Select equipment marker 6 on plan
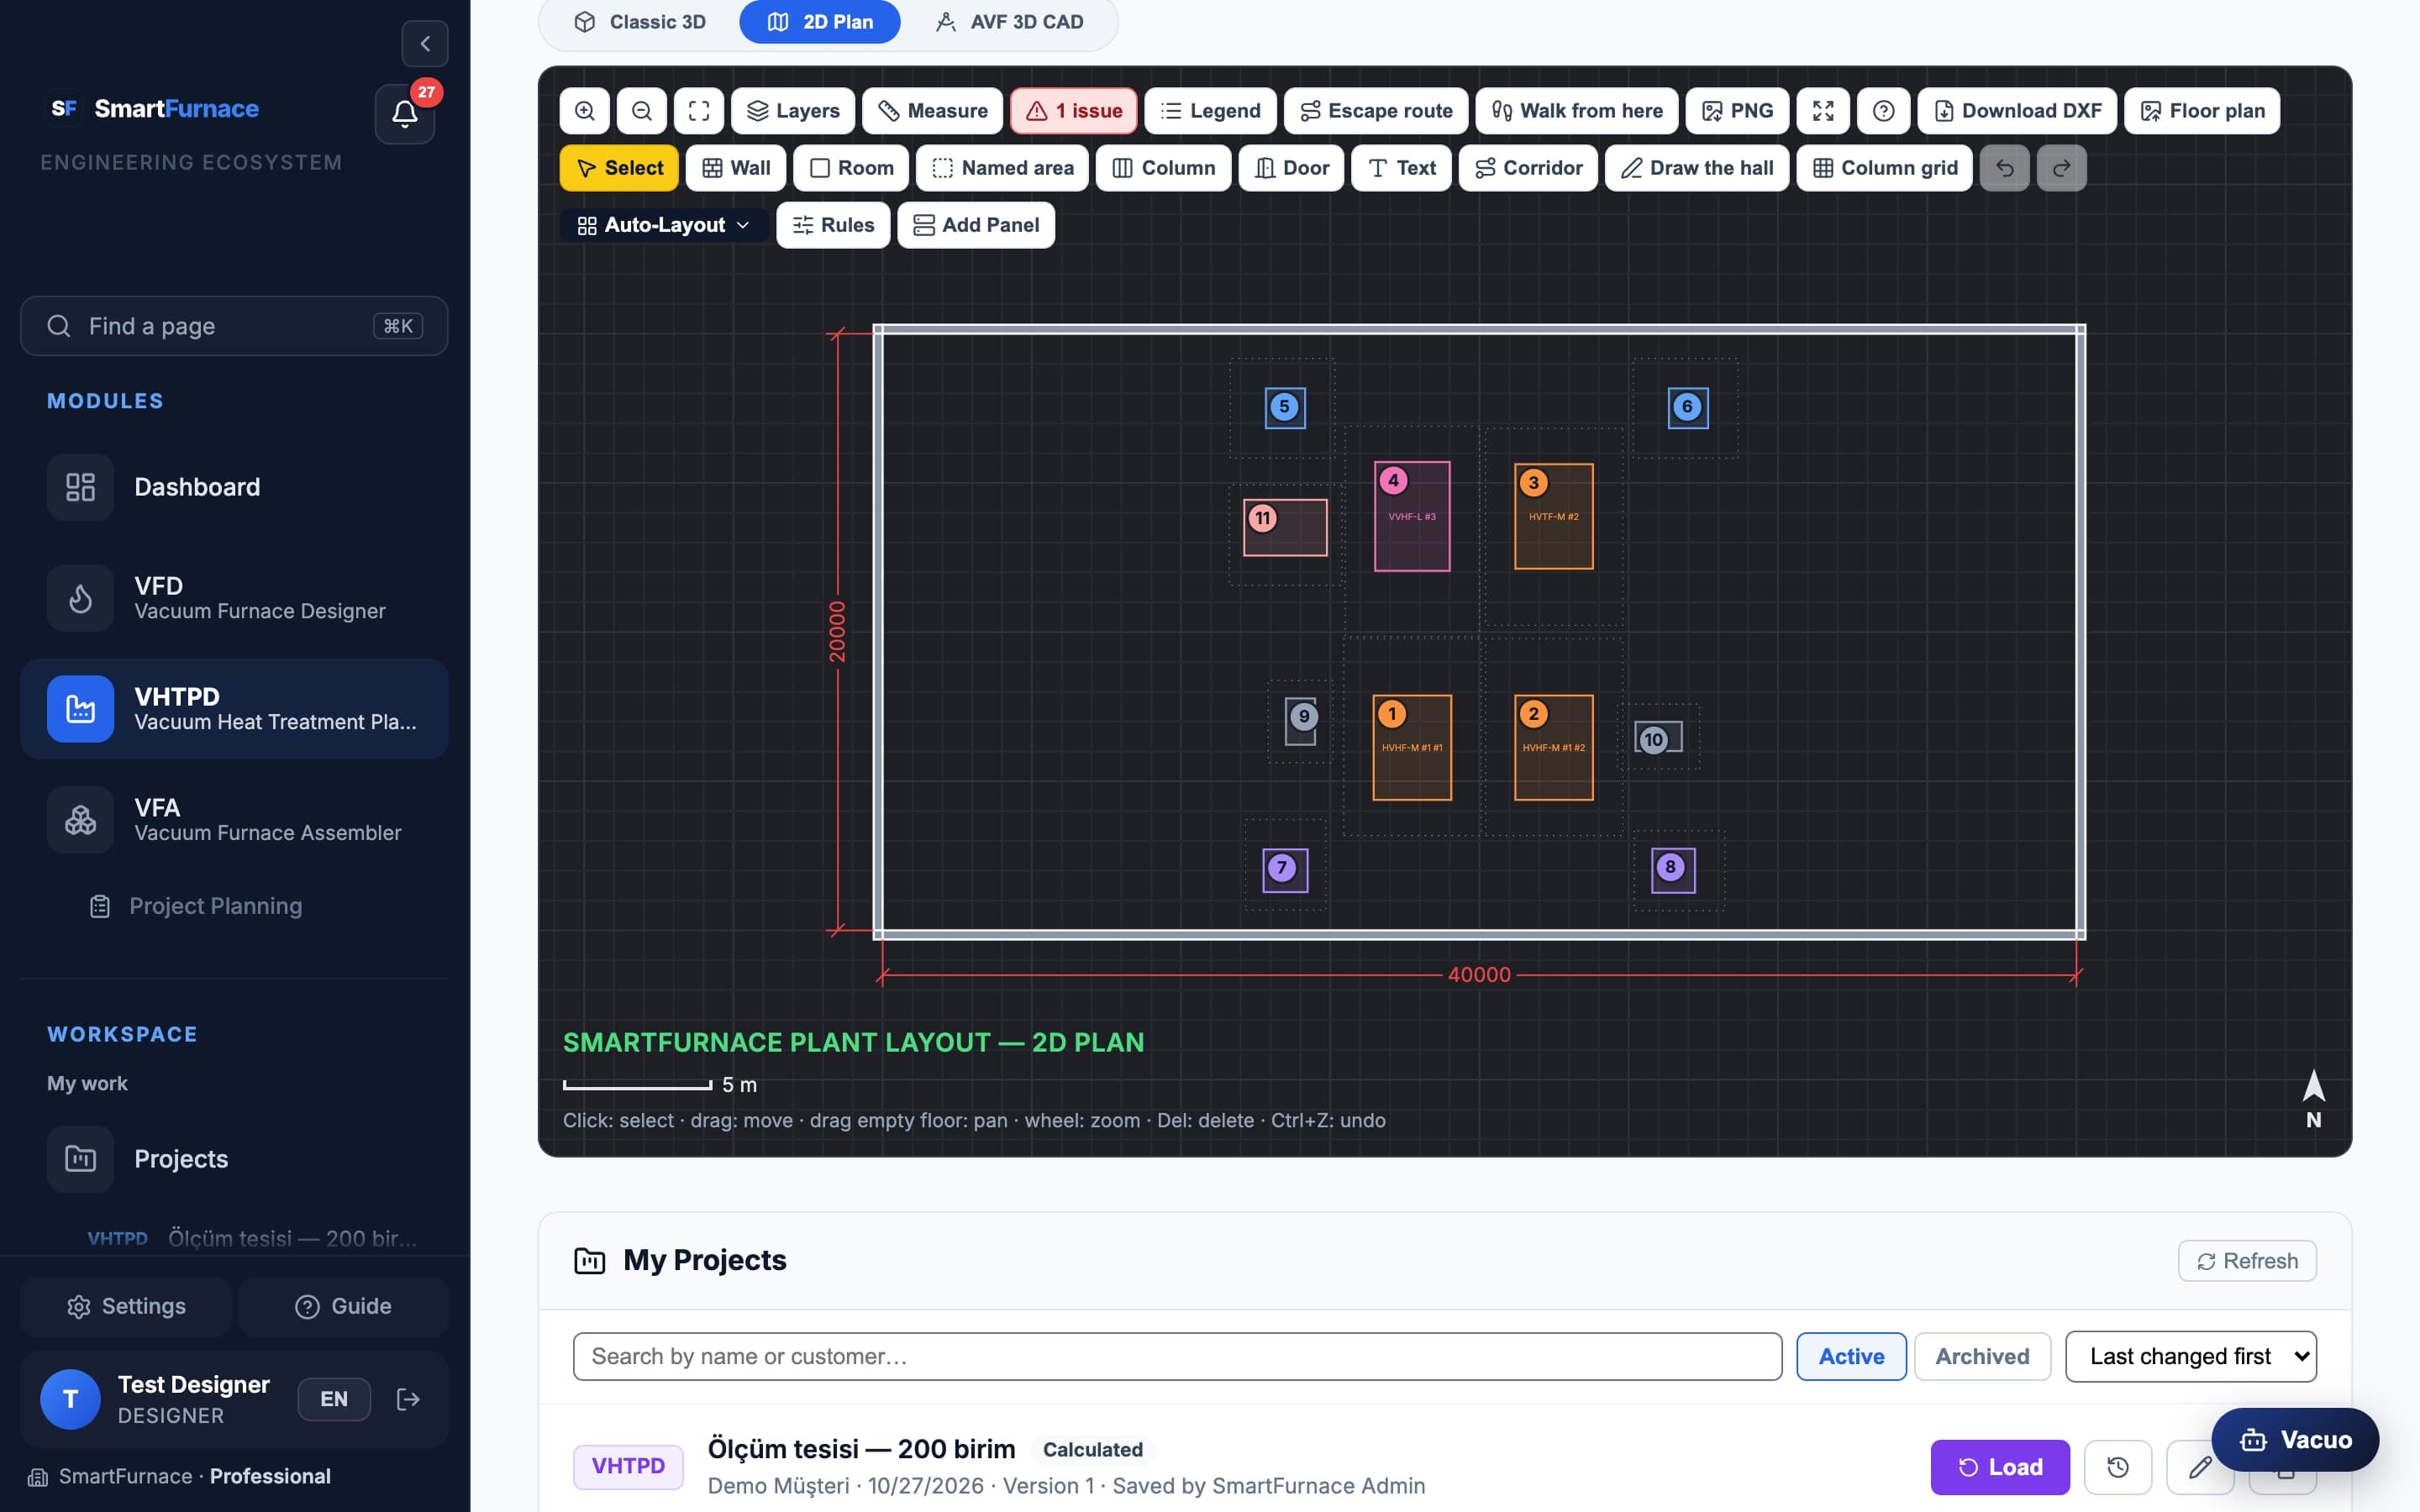 pos(1688,407)
